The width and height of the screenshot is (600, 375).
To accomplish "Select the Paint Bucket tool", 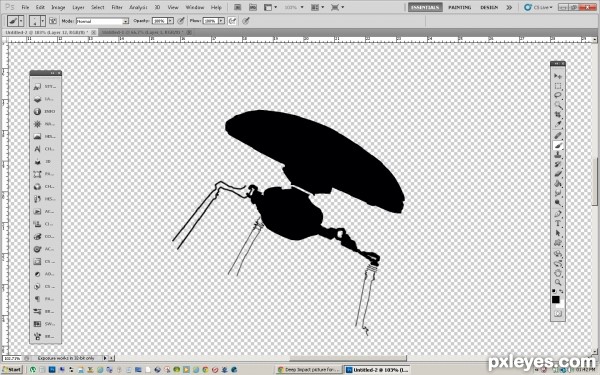I will click(558, 184).
